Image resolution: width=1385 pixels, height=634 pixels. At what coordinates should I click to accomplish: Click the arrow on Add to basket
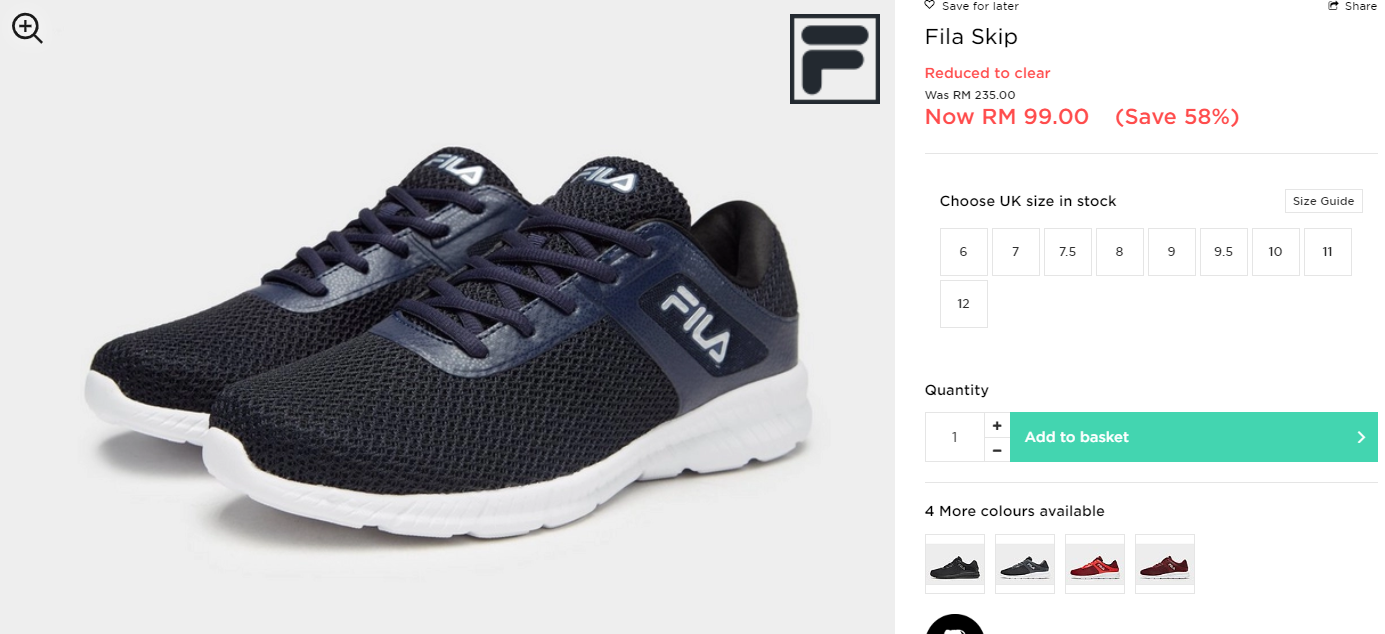tap(1361, 437)
